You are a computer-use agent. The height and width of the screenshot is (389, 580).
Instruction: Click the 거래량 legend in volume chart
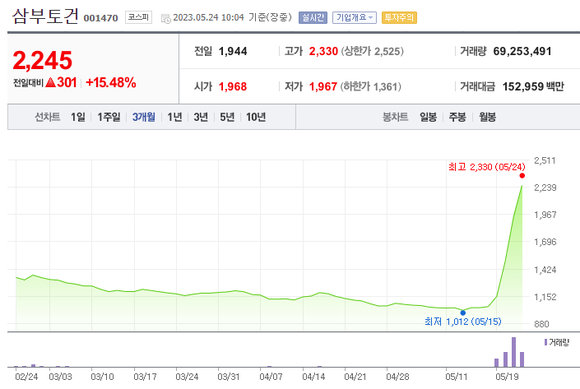557,342
